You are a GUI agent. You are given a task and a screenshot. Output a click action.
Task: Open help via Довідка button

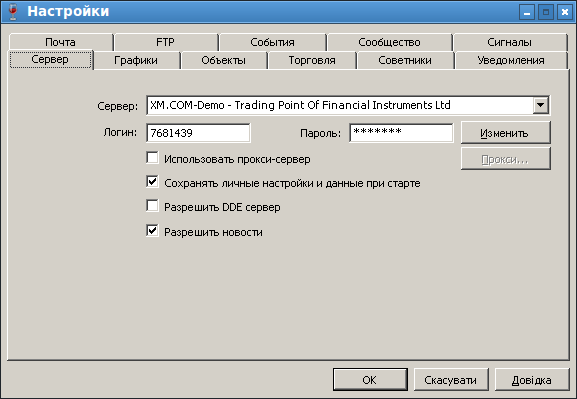coord(532,379)
